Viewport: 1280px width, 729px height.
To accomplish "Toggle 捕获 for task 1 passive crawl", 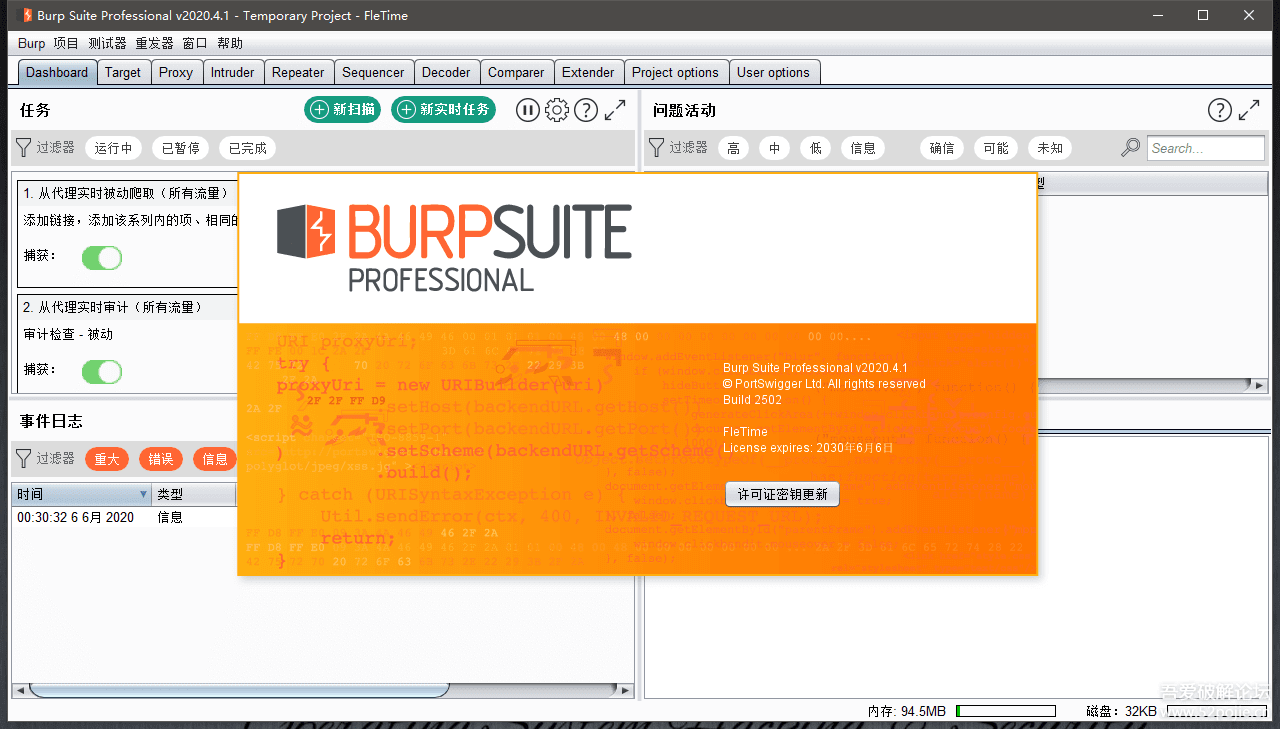I will 102,258.
